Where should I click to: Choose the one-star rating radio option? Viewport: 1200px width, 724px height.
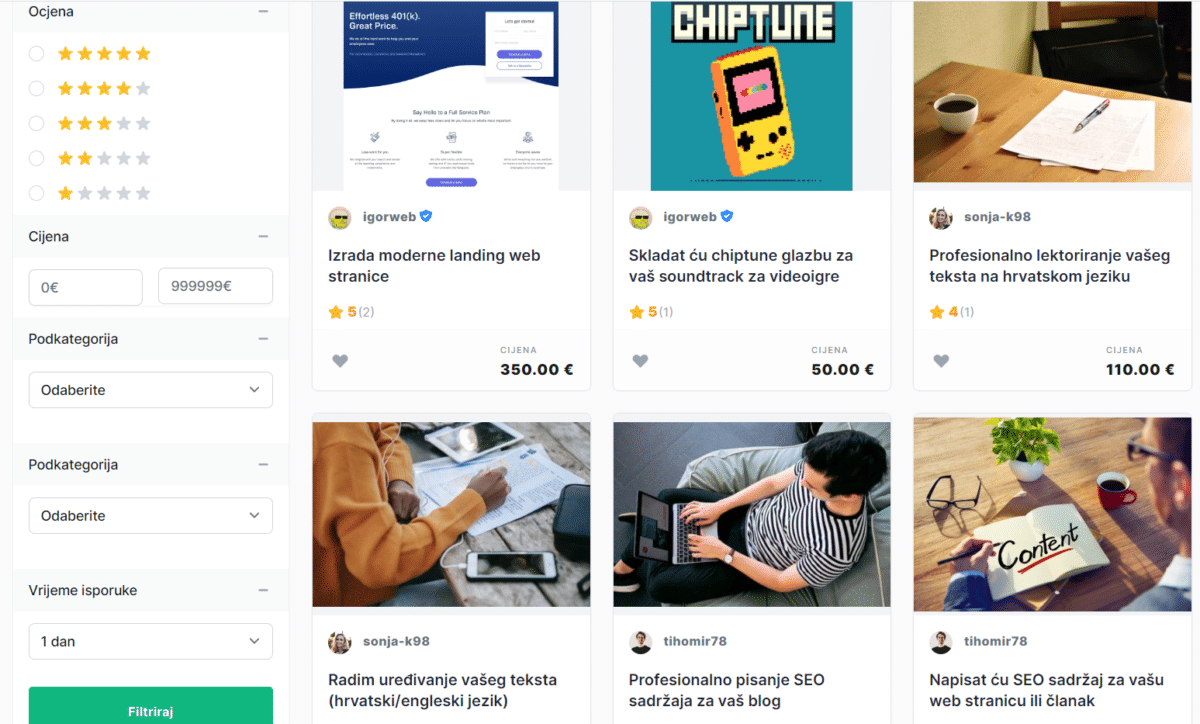[37, 193]
